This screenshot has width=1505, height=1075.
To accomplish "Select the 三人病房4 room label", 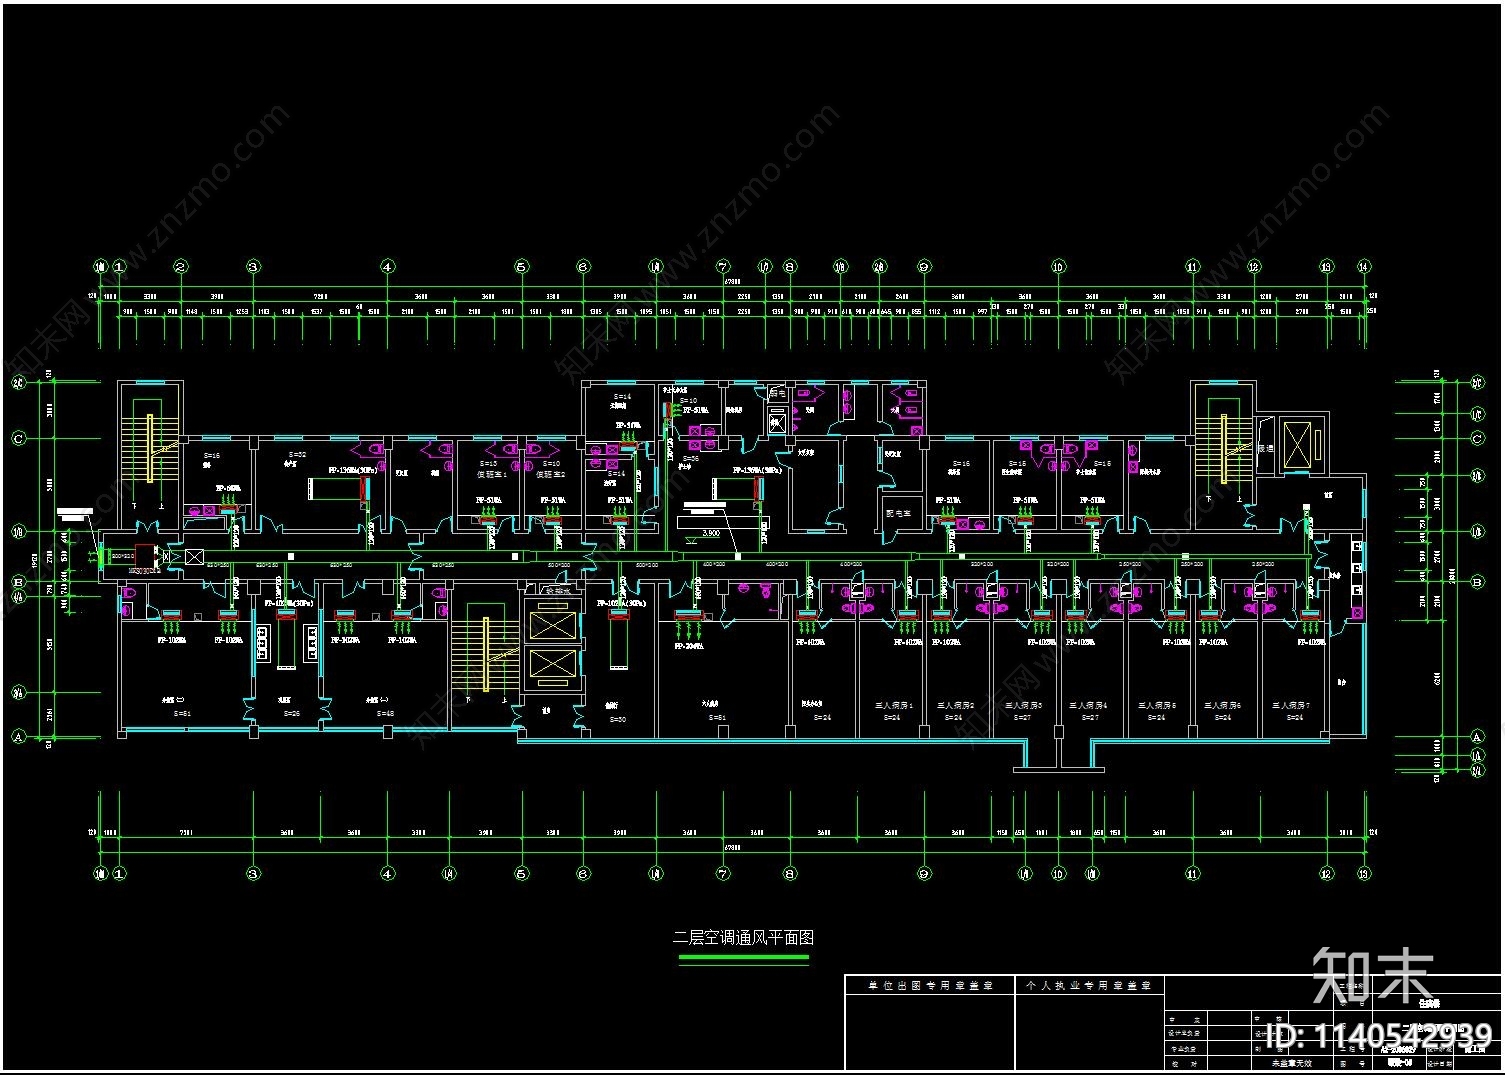I will [1089, 706].
